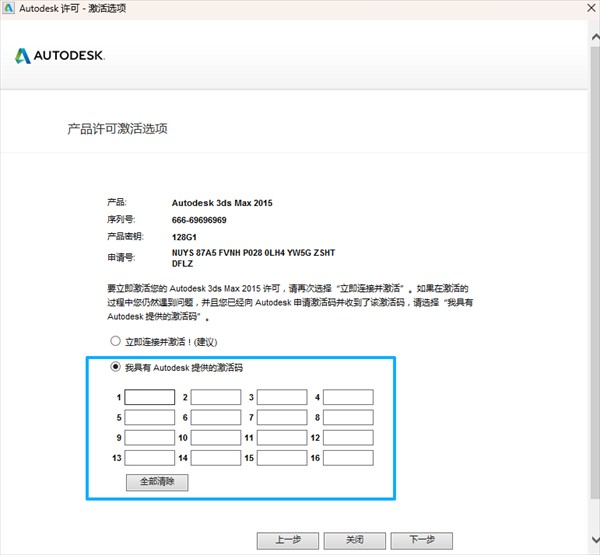
Task: Click activation code box number 10
Action: pos(216,438)
